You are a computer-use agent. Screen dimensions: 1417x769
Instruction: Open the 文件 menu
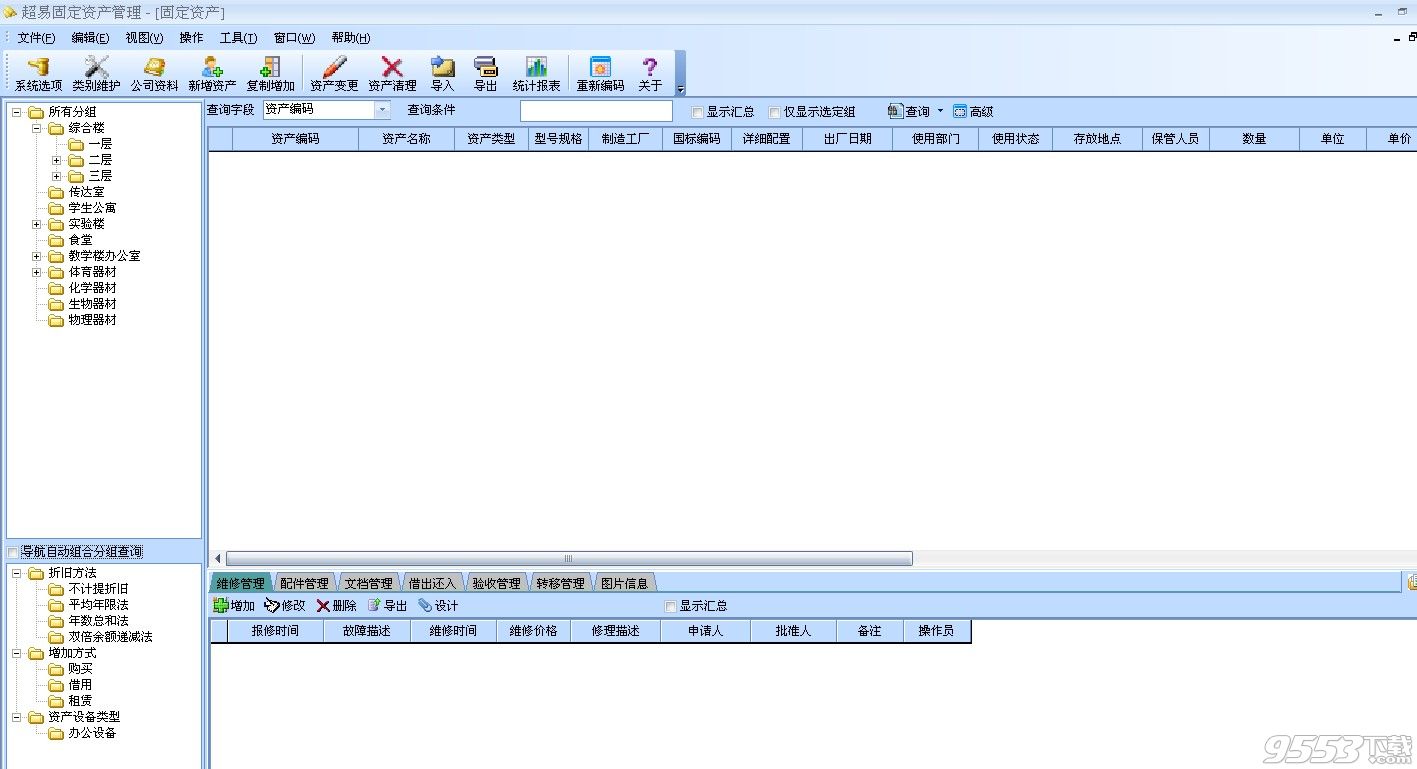[36, 38]
